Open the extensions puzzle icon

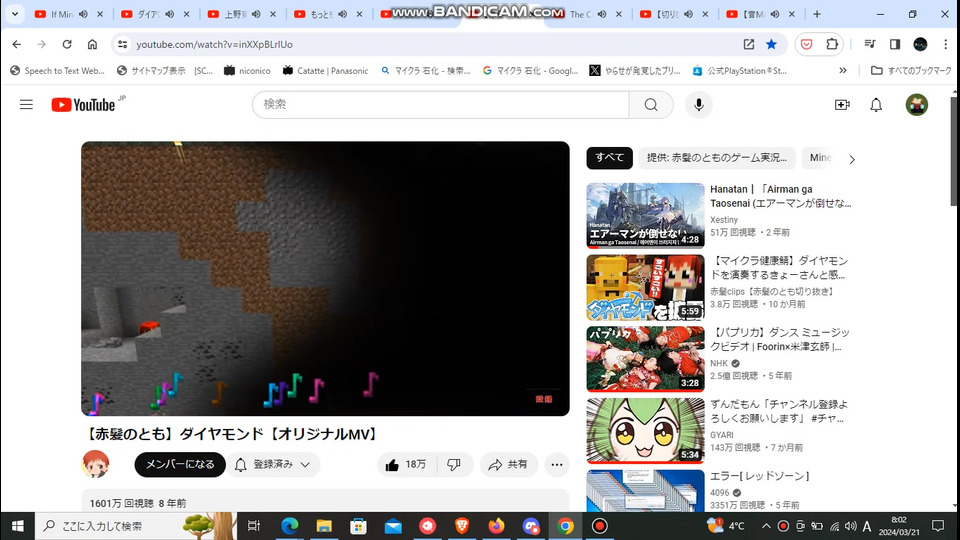pyautogui.click(x=832, y=44)
